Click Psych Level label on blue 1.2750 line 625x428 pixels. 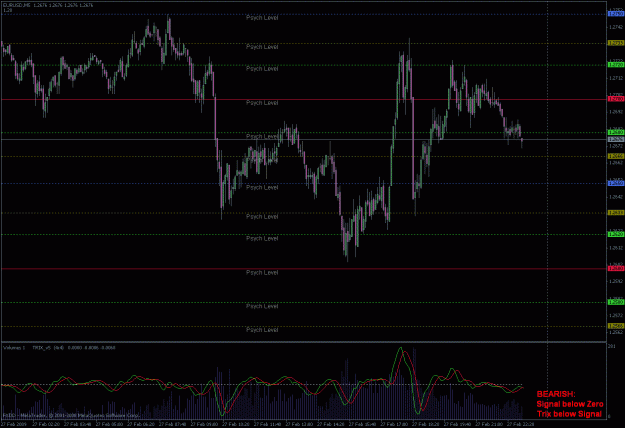[x=262, y=18]
